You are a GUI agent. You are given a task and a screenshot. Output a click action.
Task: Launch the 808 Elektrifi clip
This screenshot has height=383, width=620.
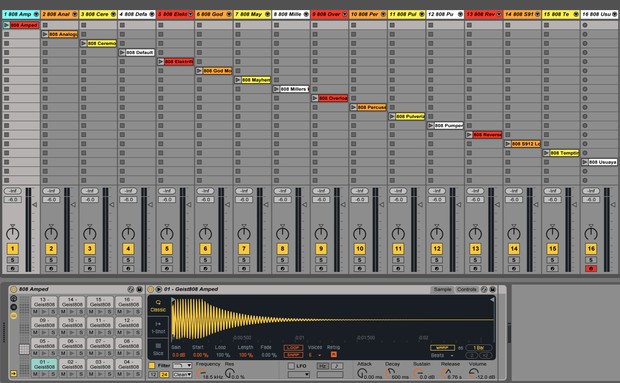[161, 62]
